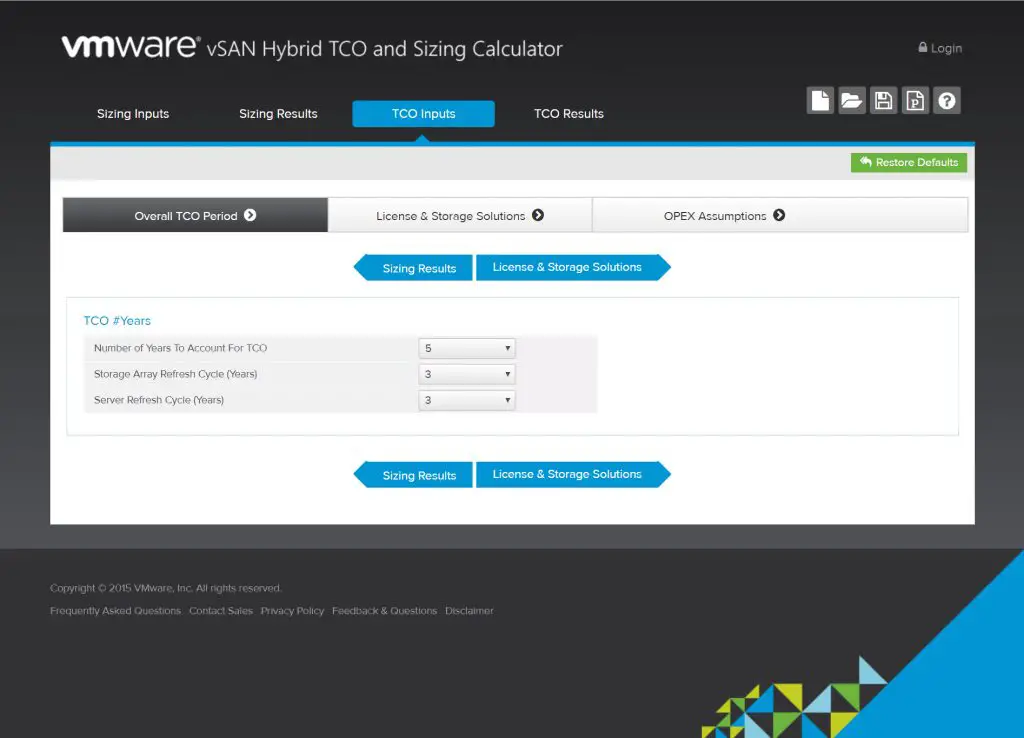Click Contact Sales footer link
This screenshot has height=738, width=1024.
point(221,611)
